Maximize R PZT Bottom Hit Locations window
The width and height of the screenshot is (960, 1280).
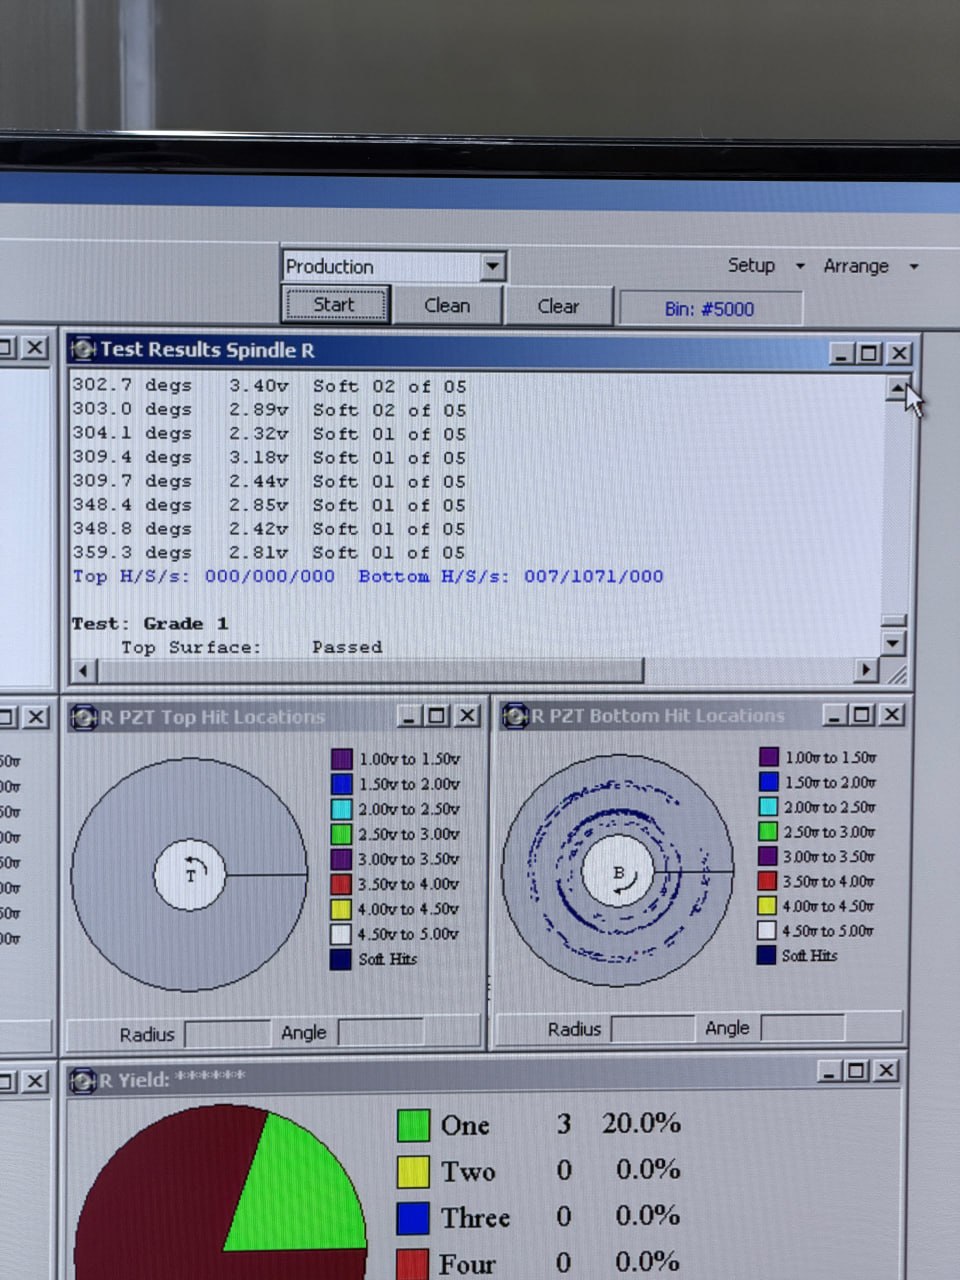tap(862, 714)
